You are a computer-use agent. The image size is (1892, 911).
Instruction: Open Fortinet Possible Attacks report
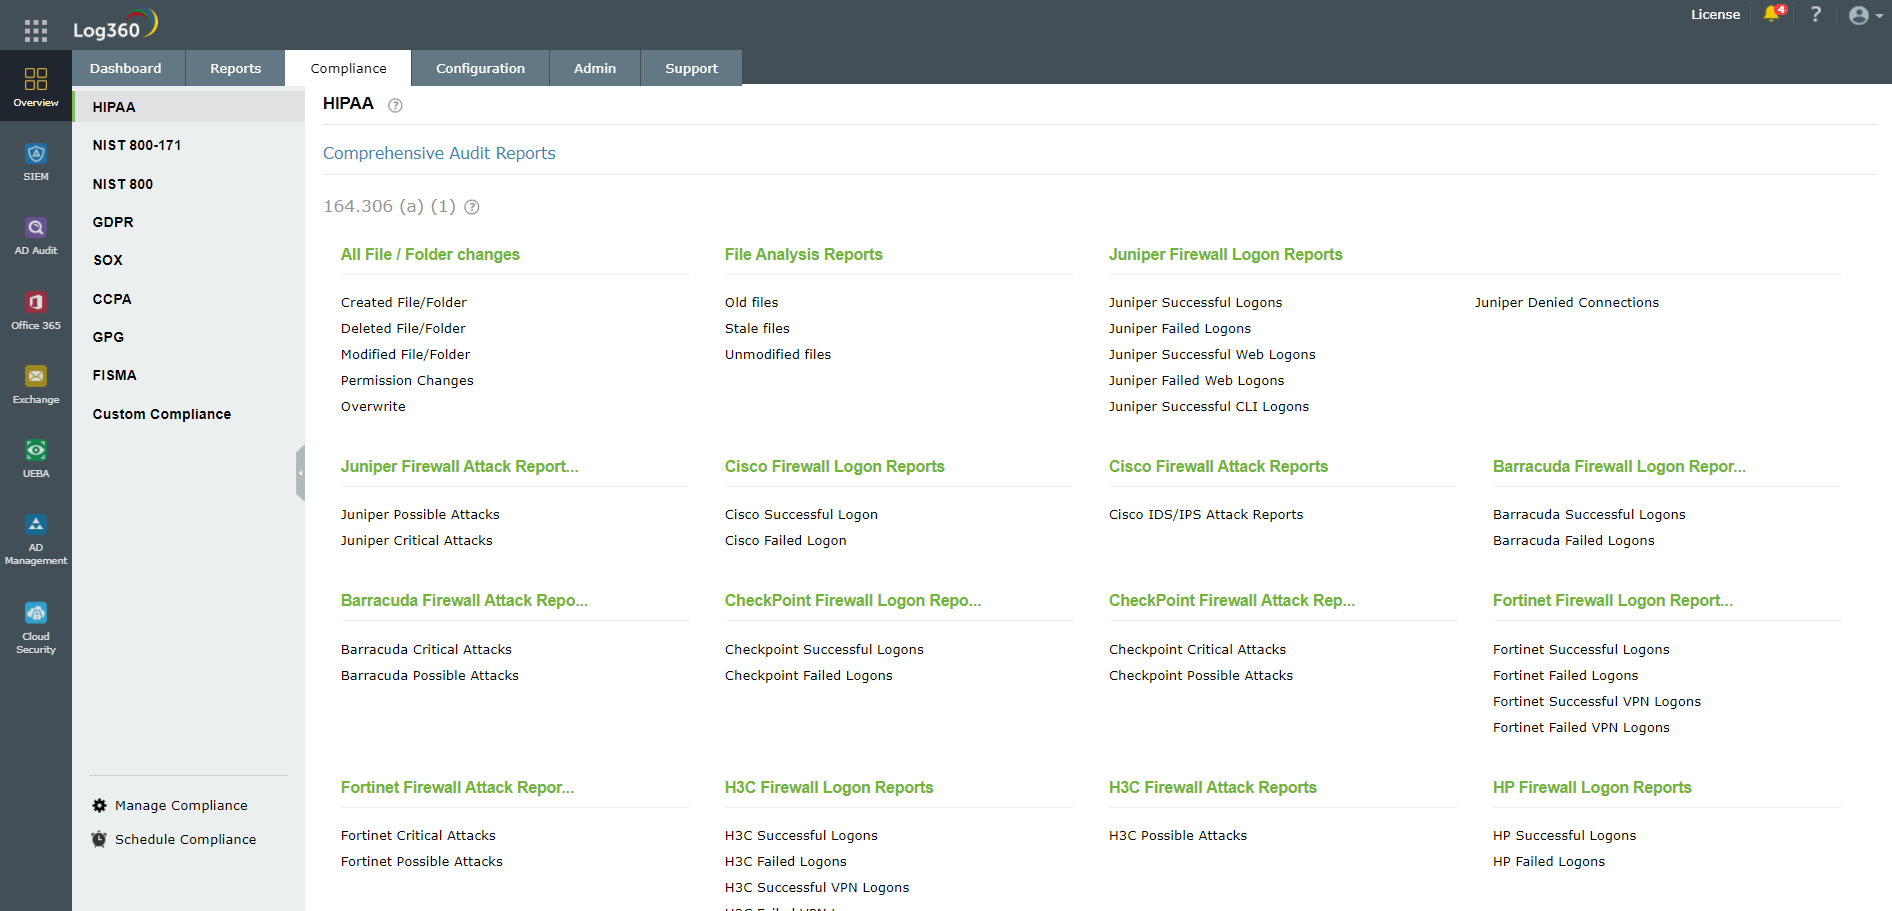[421, 861]
